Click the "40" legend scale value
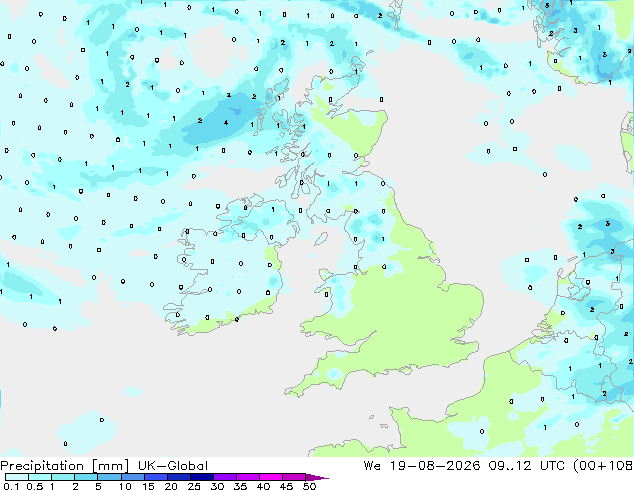Viewport: 634px width, 490px height. (263, 486)
